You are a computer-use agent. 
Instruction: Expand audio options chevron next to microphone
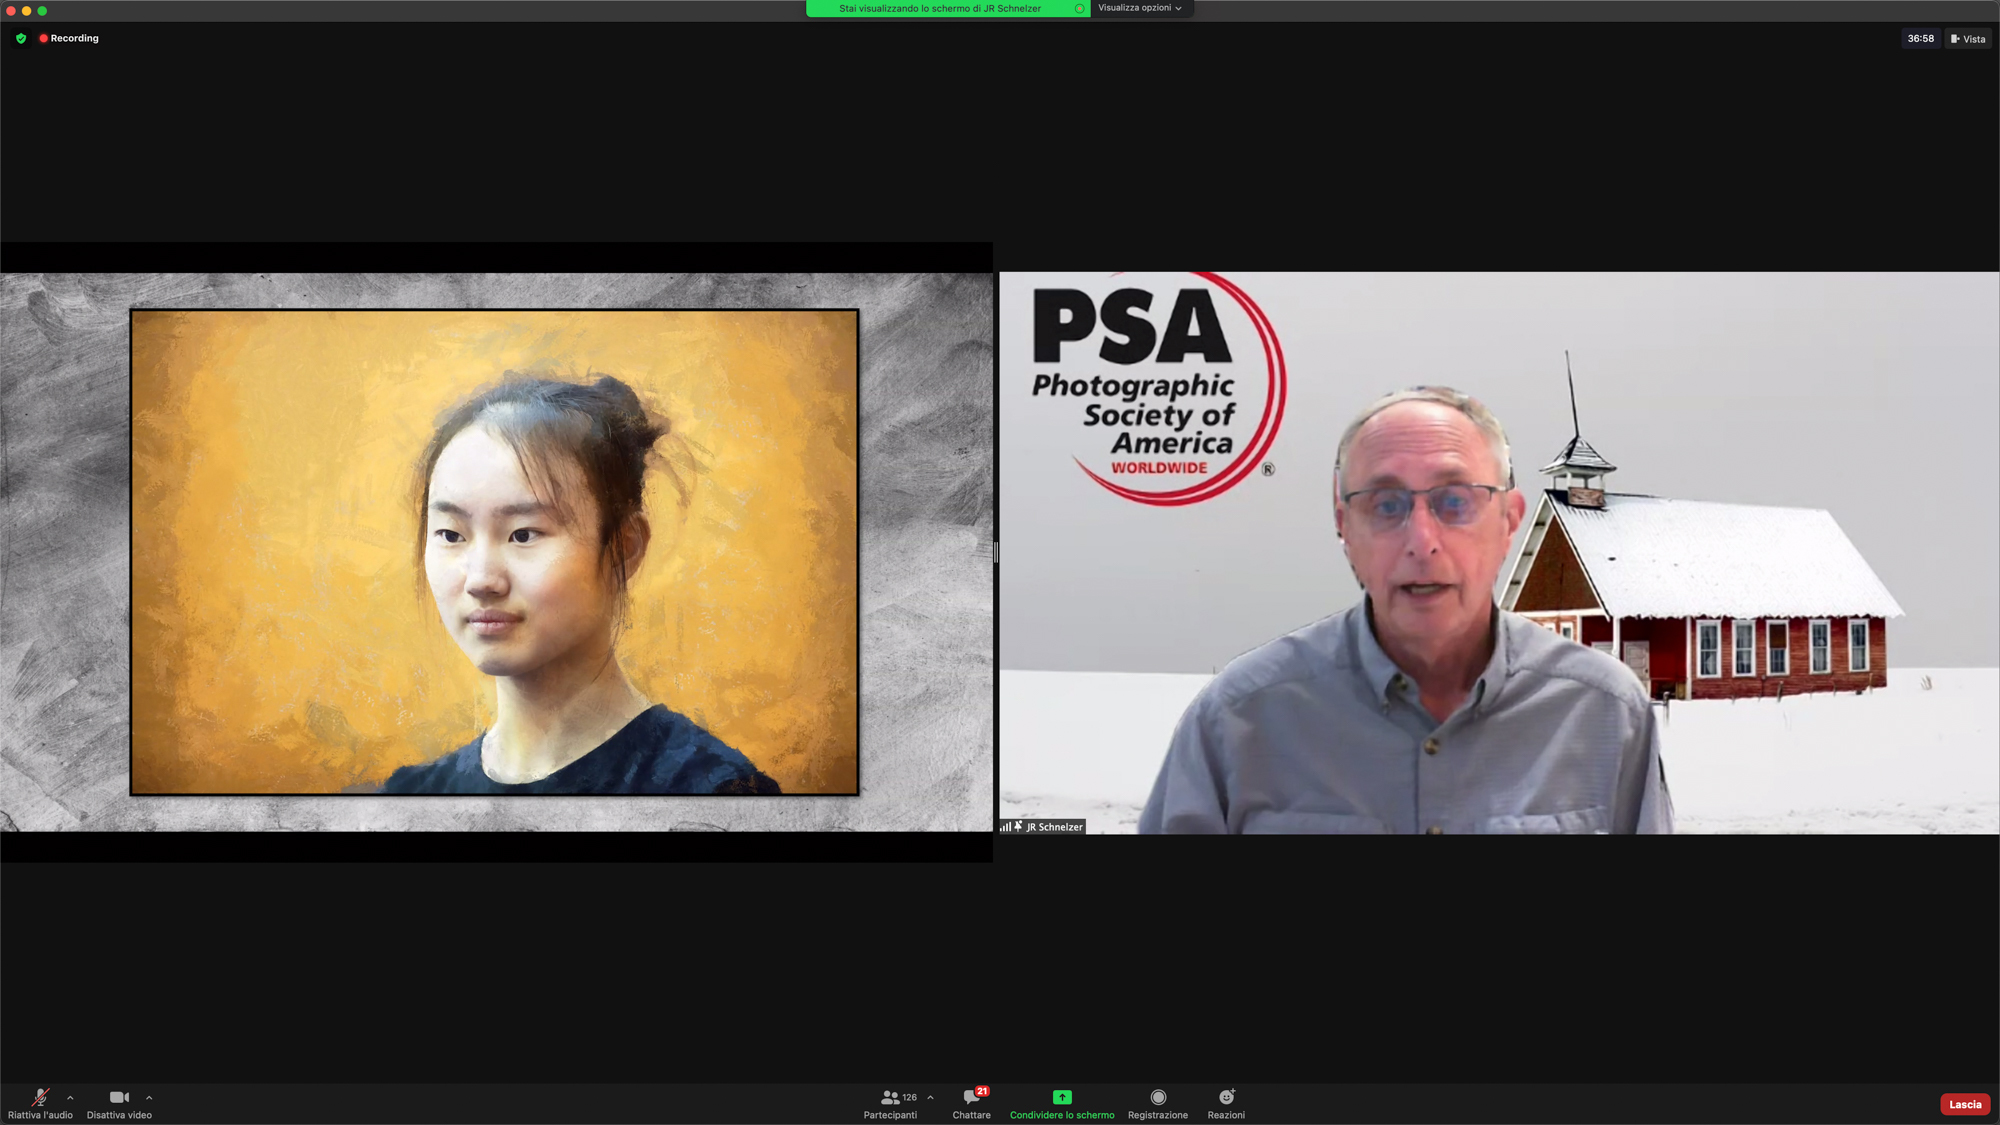coord(70,1097)
